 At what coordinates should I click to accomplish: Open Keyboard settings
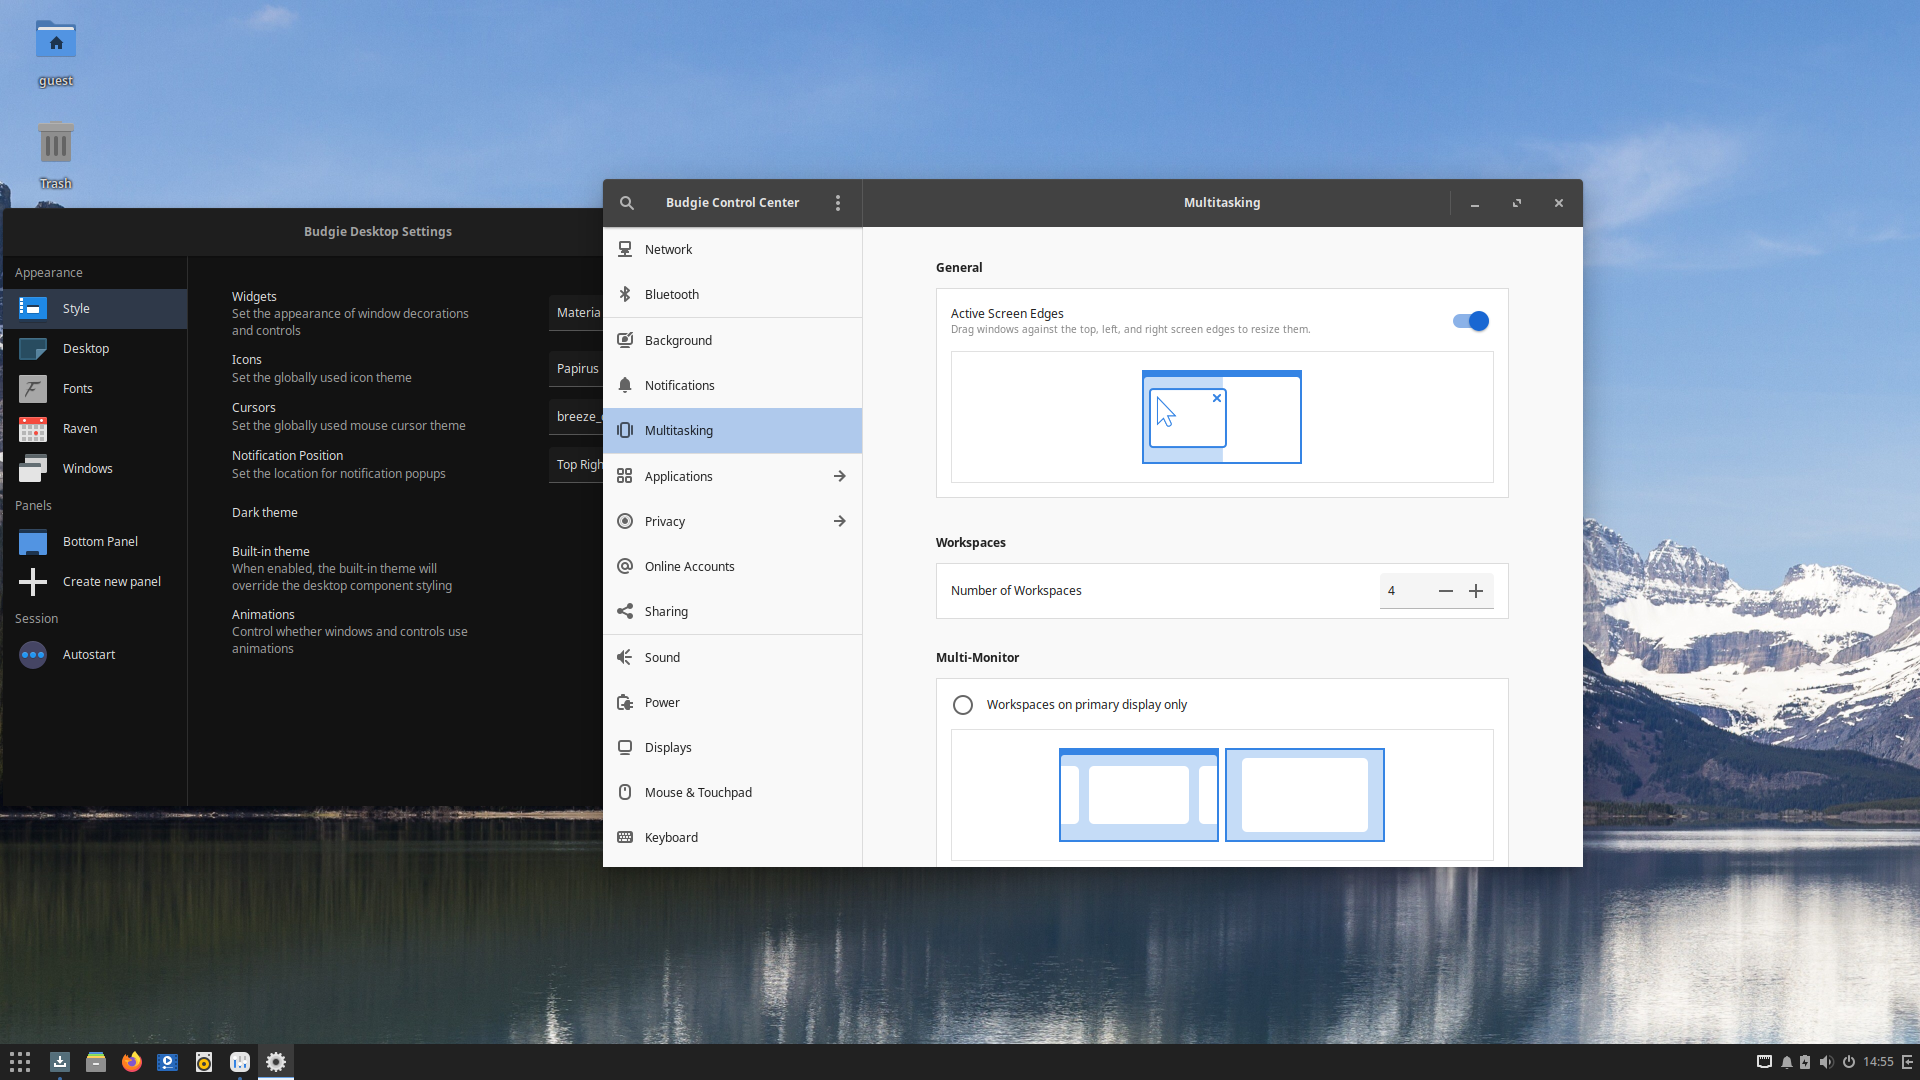coord(732,838)
